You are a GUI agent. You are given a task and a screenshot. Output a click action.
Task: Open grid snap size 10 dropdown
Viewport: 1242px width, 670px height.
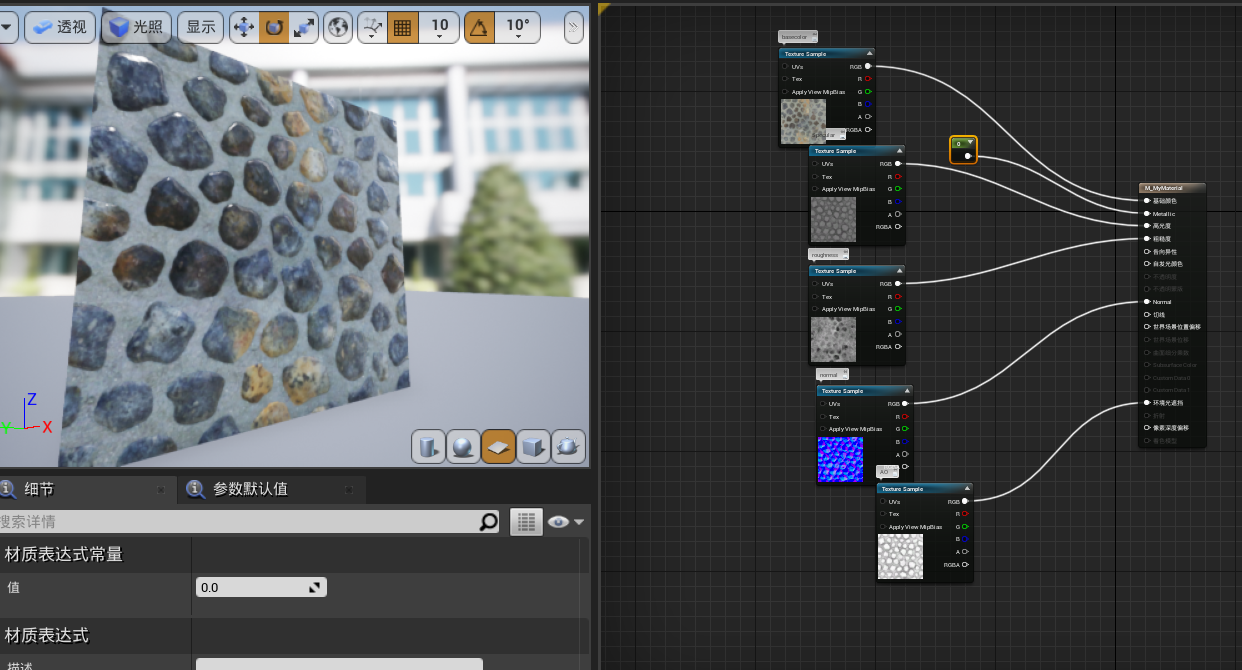pyautogui.click(x=439, y=28)
